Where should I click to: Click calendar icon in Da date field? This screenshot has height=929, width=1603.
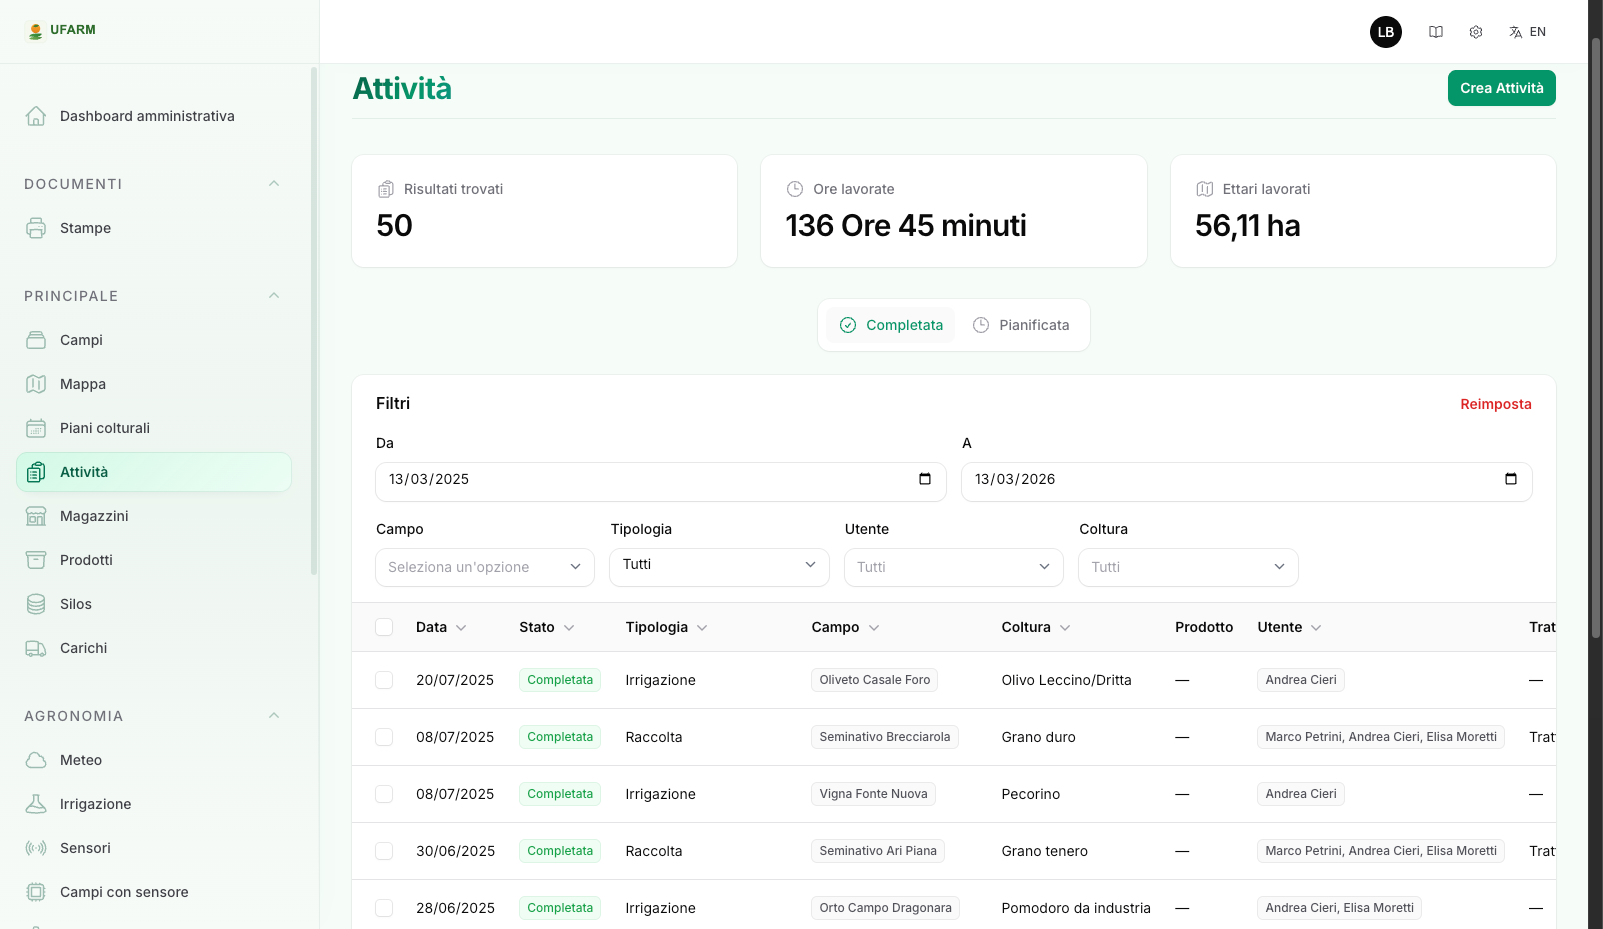pos(925,479)
